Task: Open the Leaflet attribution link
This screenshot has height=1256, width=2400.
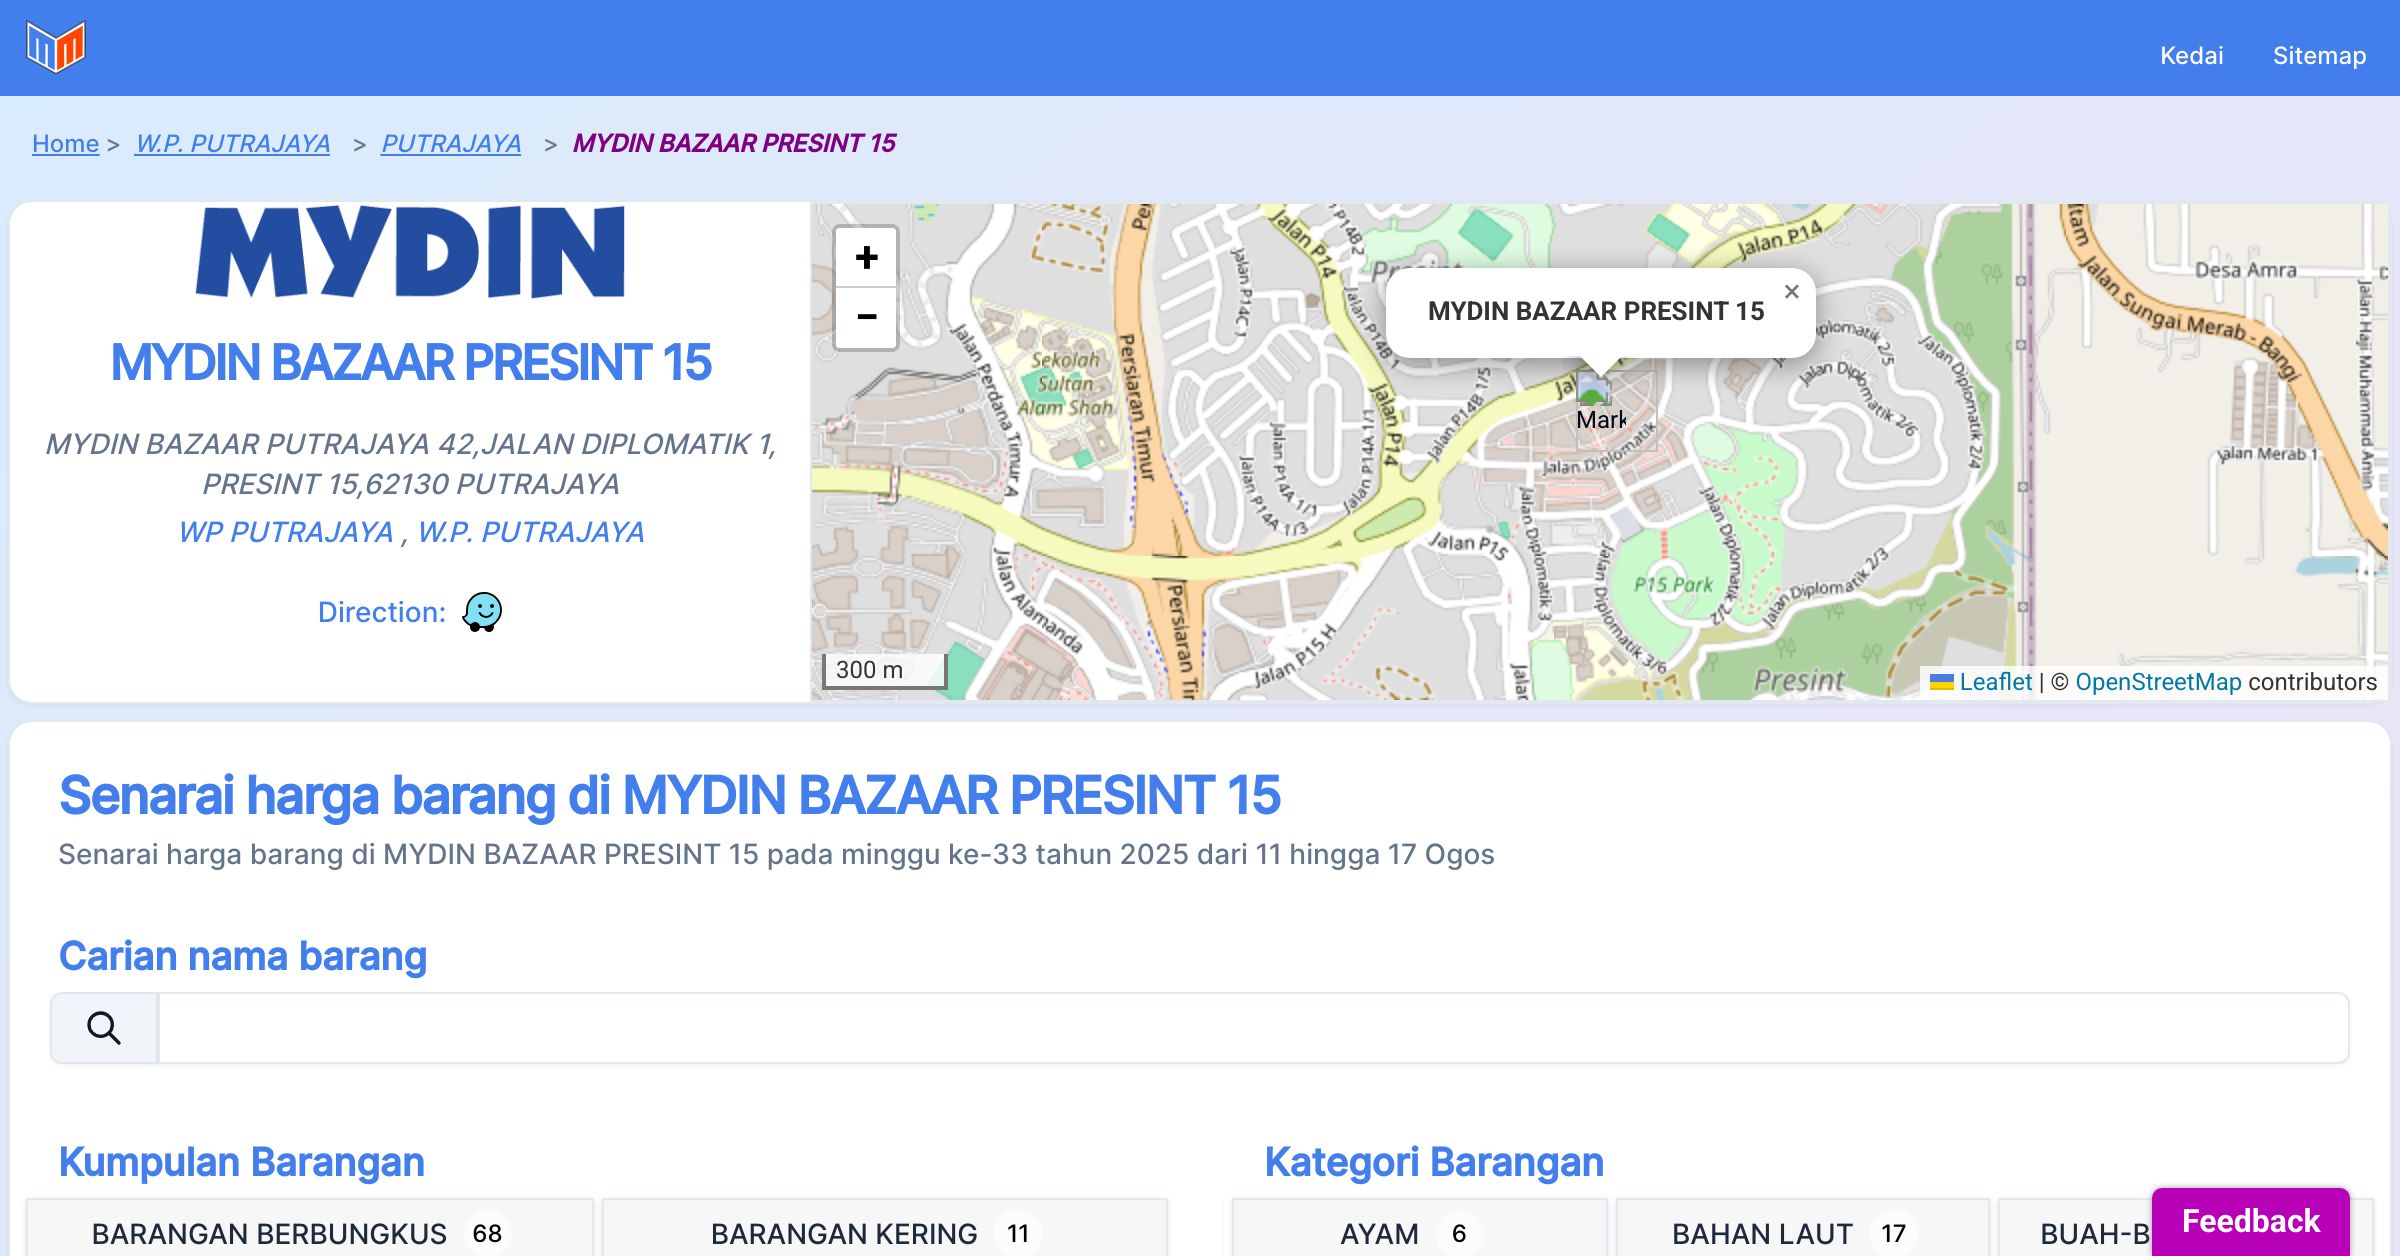Action: point(1995,682)
